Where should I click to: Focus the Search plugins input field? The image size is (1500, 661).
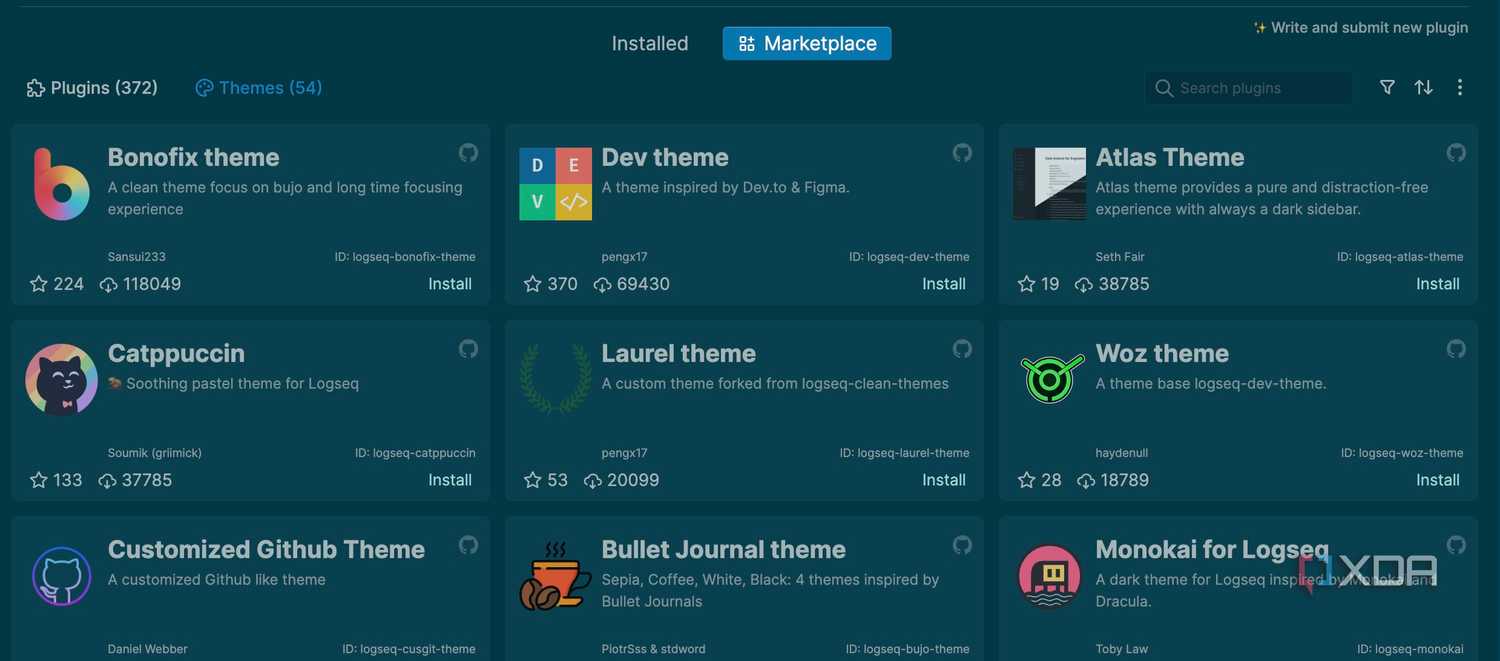pos(1248,88)
